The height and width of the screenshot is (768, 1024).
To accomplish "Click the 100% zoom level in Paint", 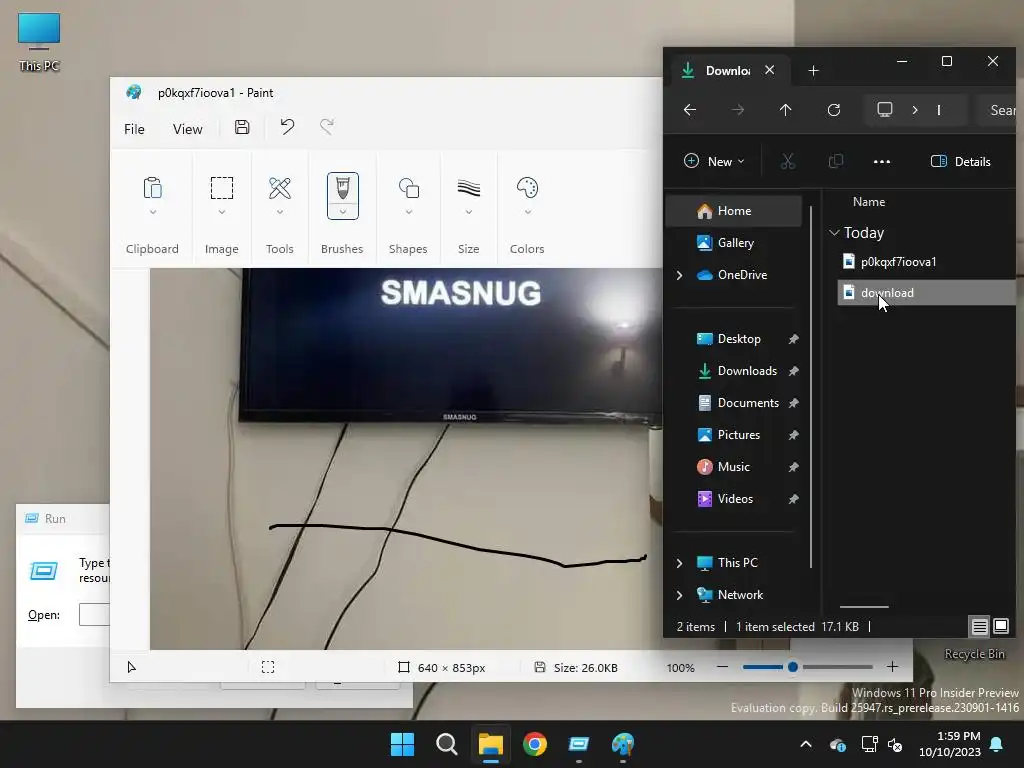I will pos(680,667).
